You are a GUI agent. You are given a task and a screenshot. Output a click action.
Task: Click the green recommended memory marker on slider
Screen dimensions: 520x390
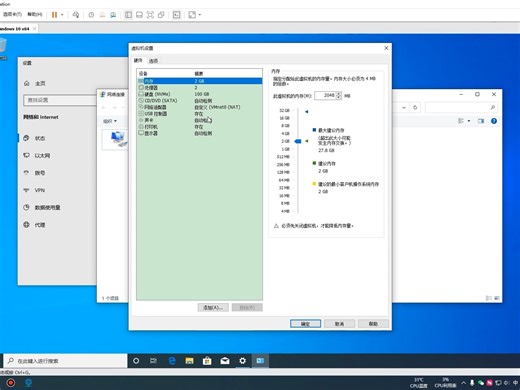click(307, 141)
